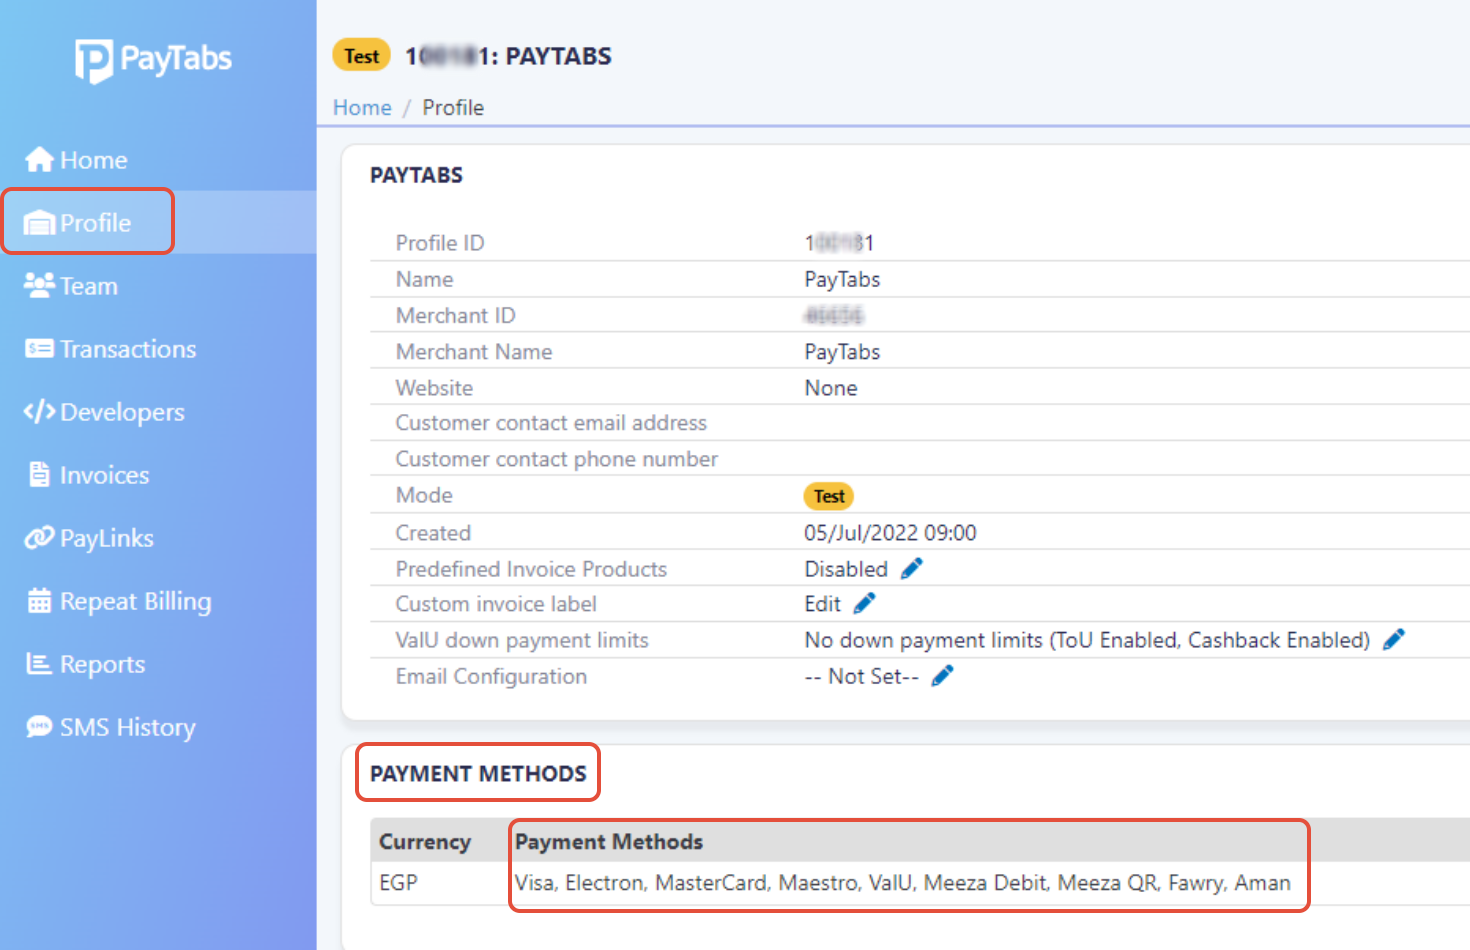Click Customer contact phone number label
This screenshot has height=950, width=1470.
pyautogui.click(x=557, y=459)
